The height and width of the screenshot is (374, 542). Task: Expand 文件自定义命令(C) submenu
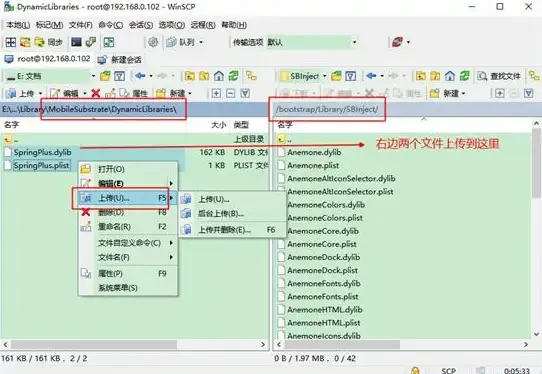(x=128, y=243)
